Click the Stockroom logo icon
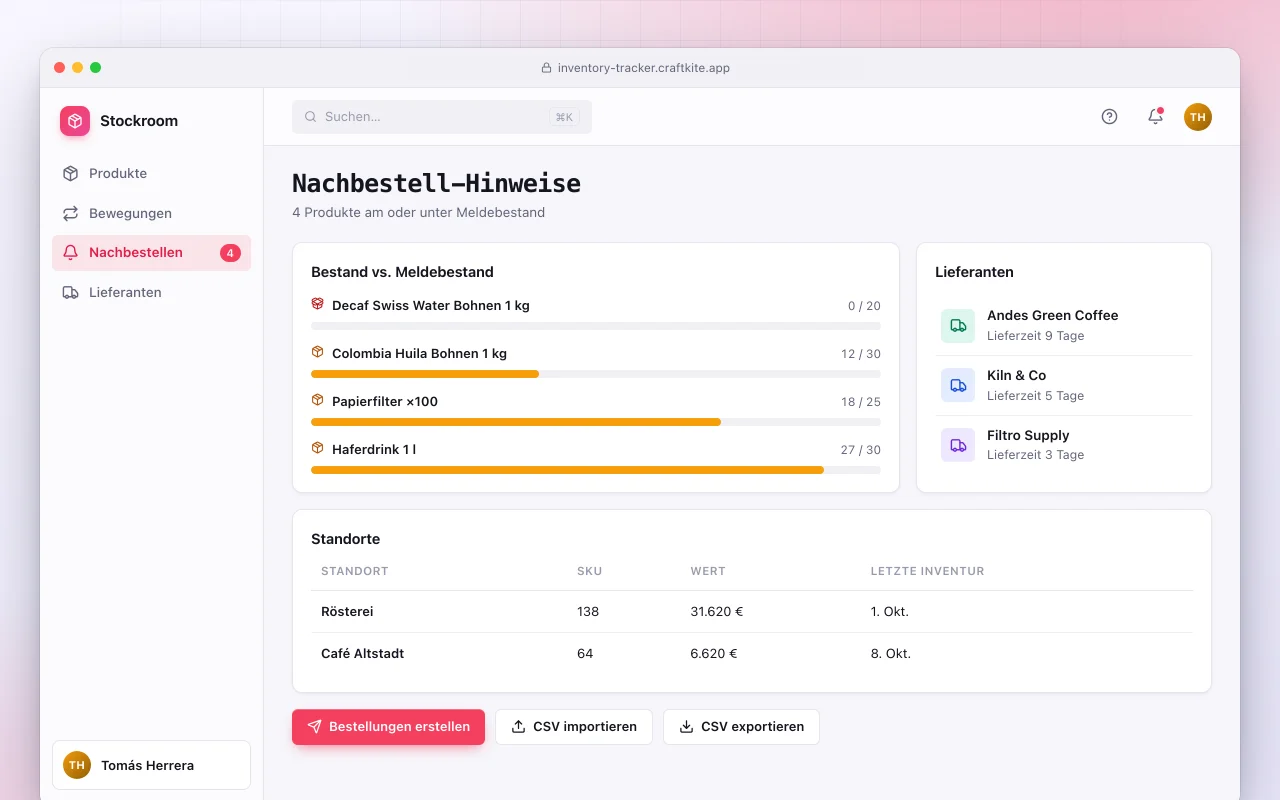This screenshot has height=800, width=1280. tap(75, 121)
